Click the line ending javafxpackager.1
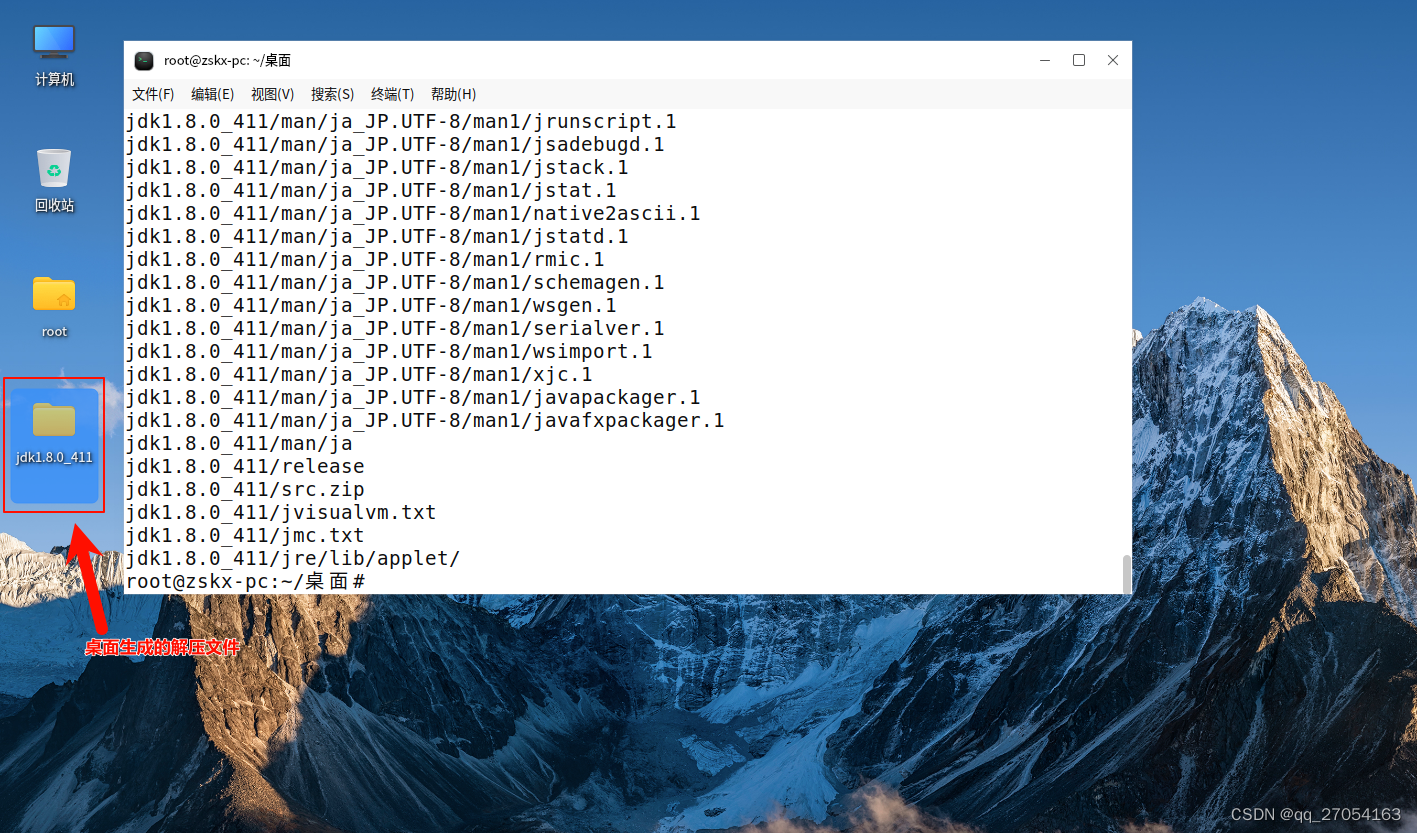 click(x=425, y=420)
